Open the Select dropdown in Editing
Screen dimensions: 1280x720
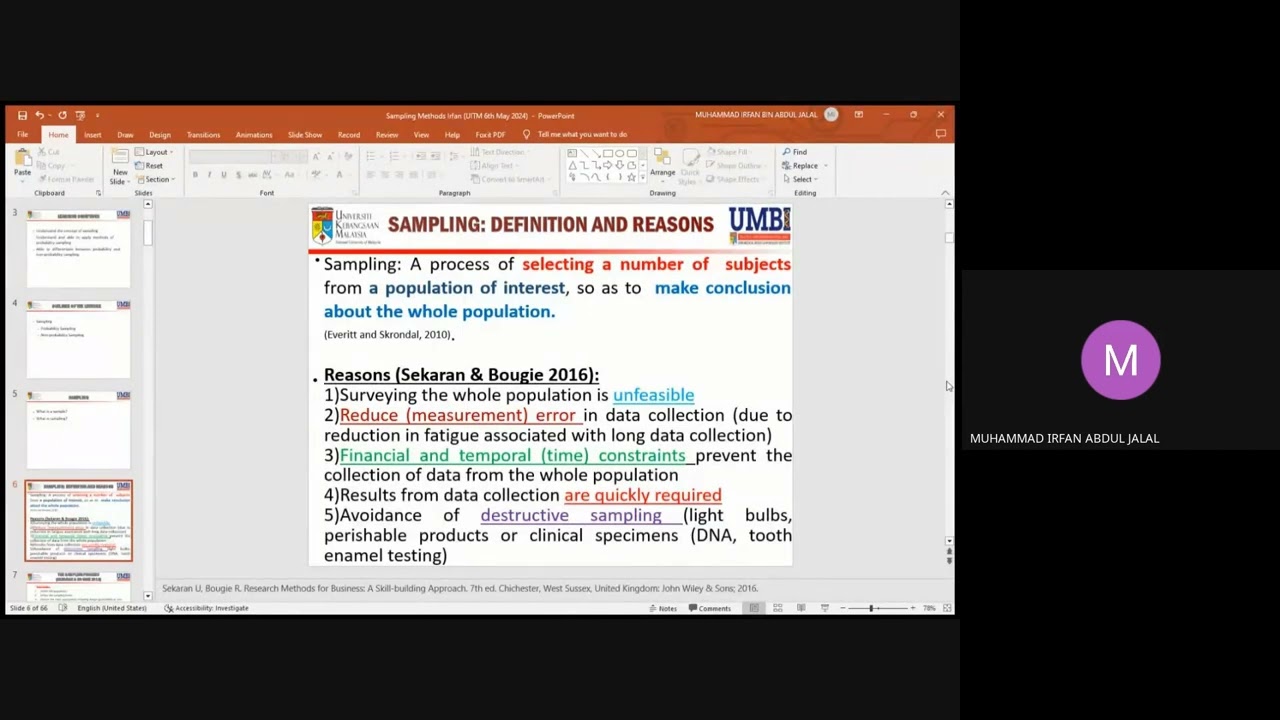[x=801, y=179]
